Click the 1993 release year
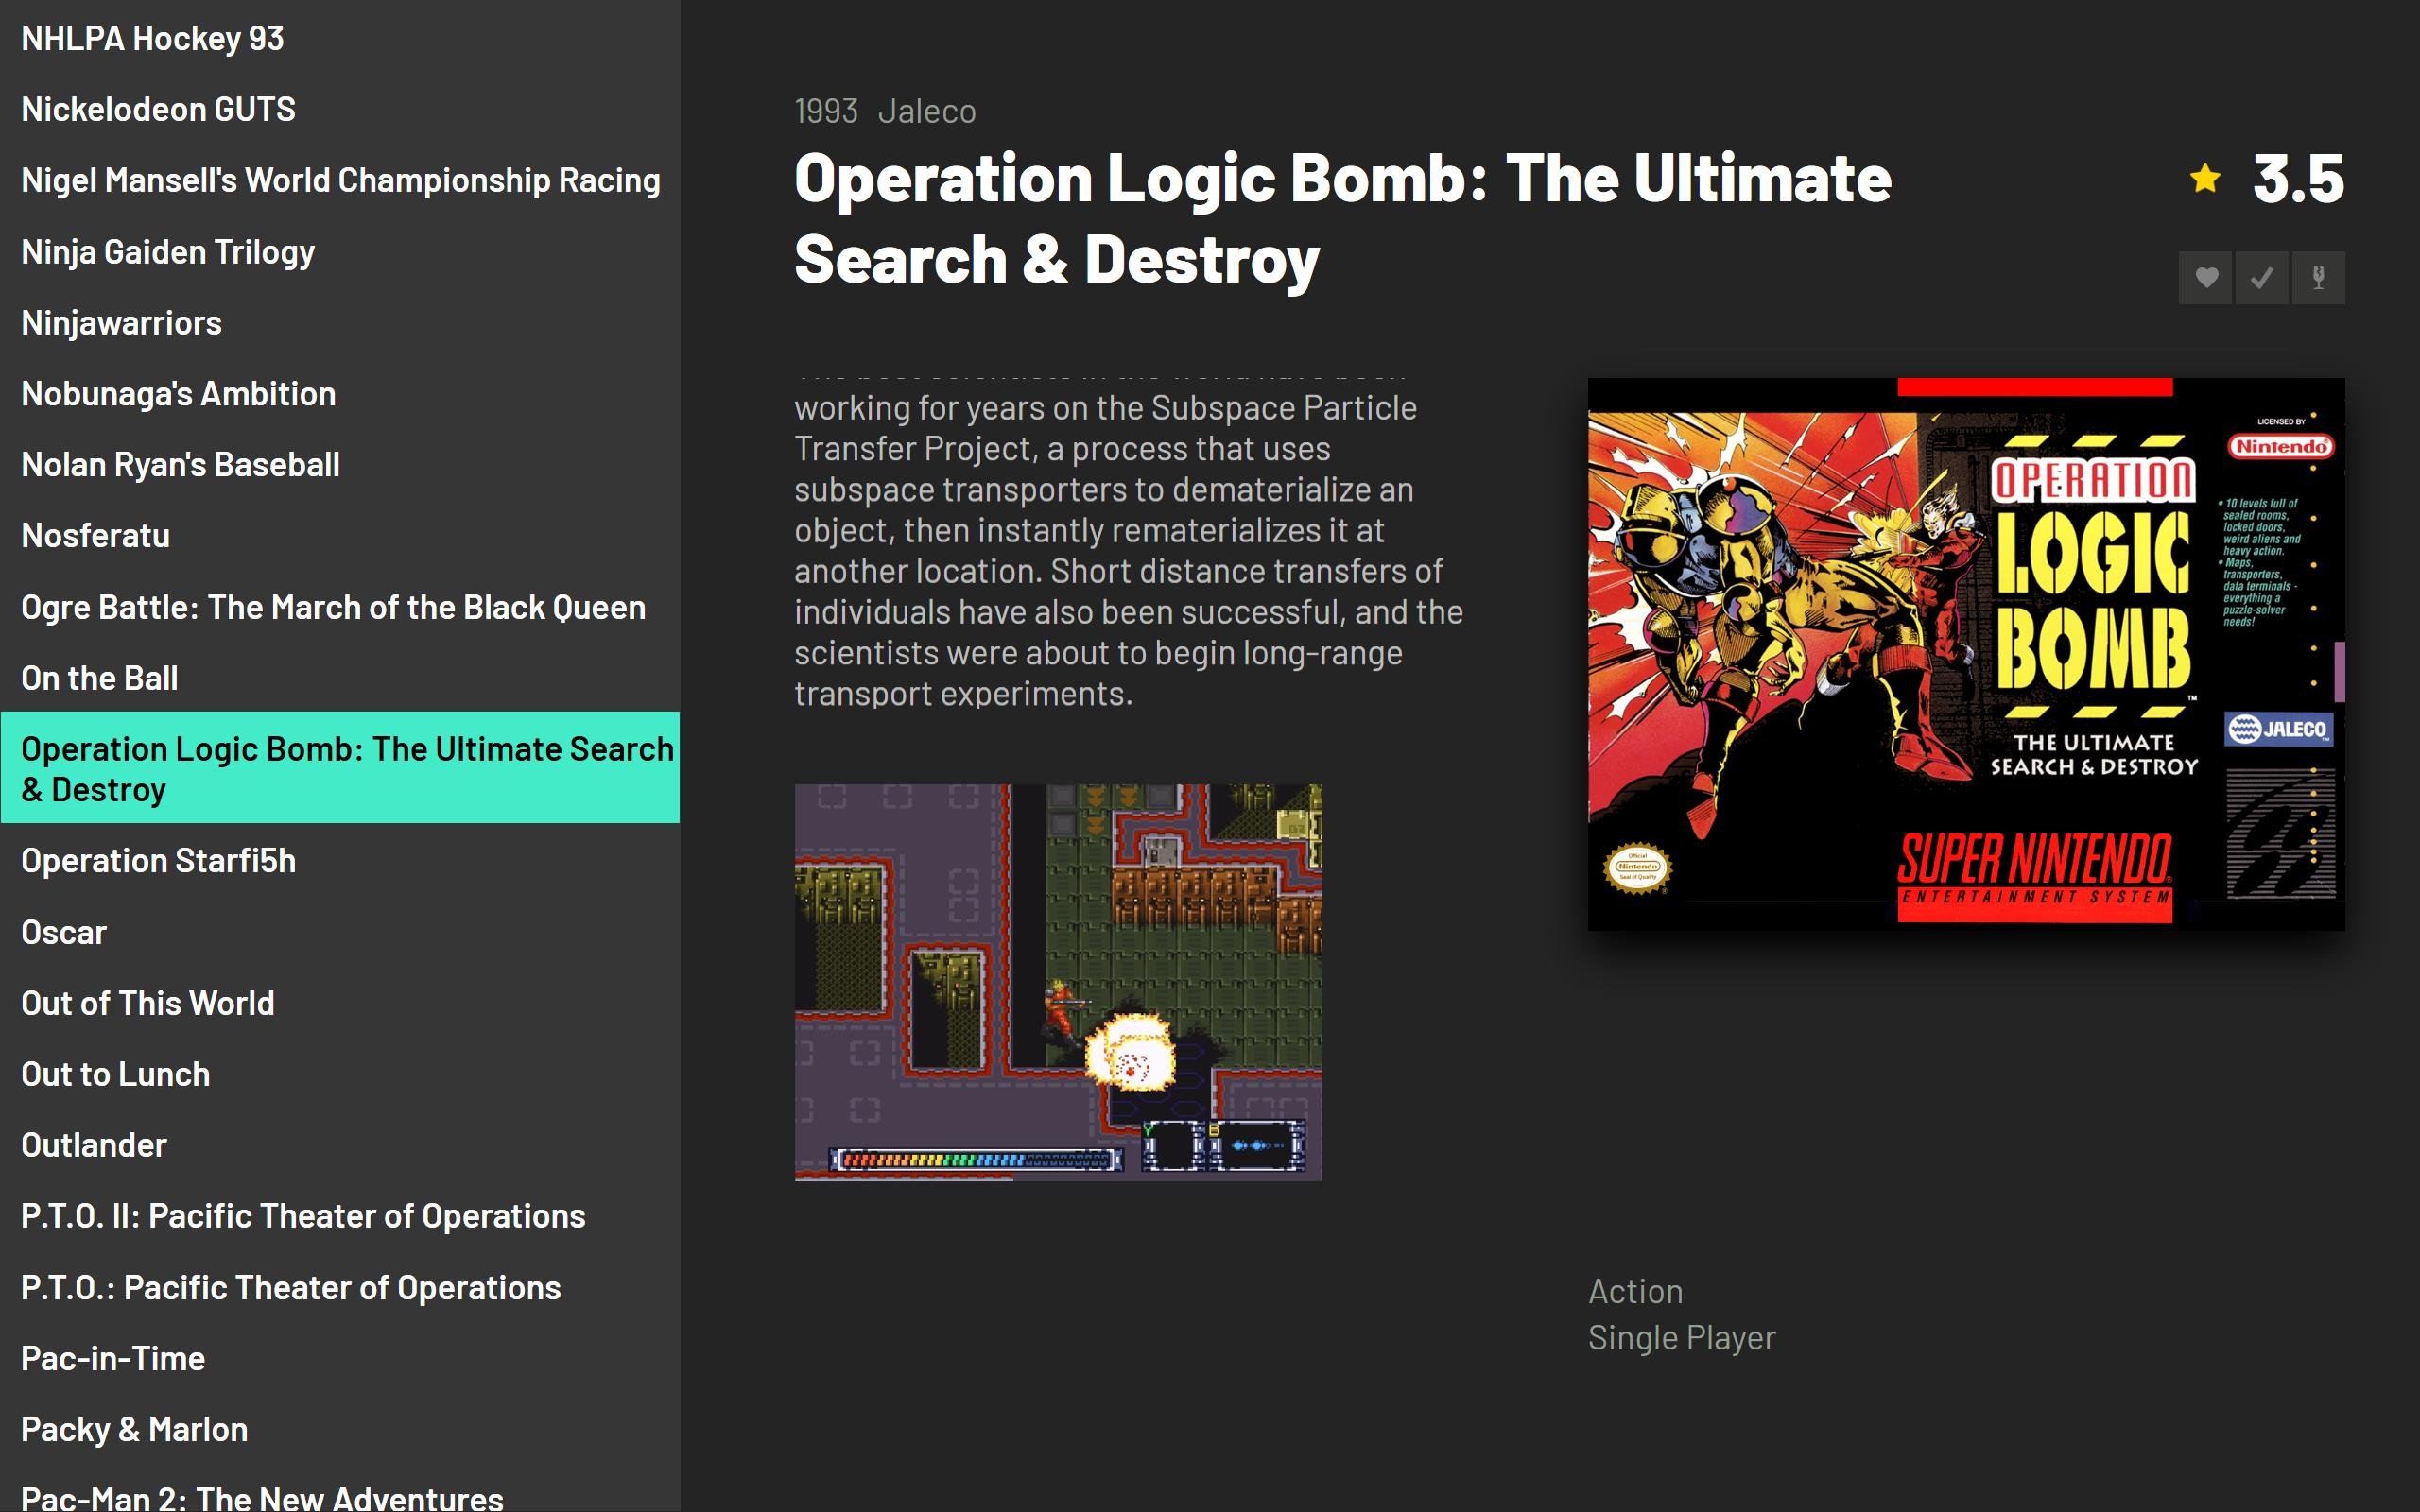 [826, 111]
